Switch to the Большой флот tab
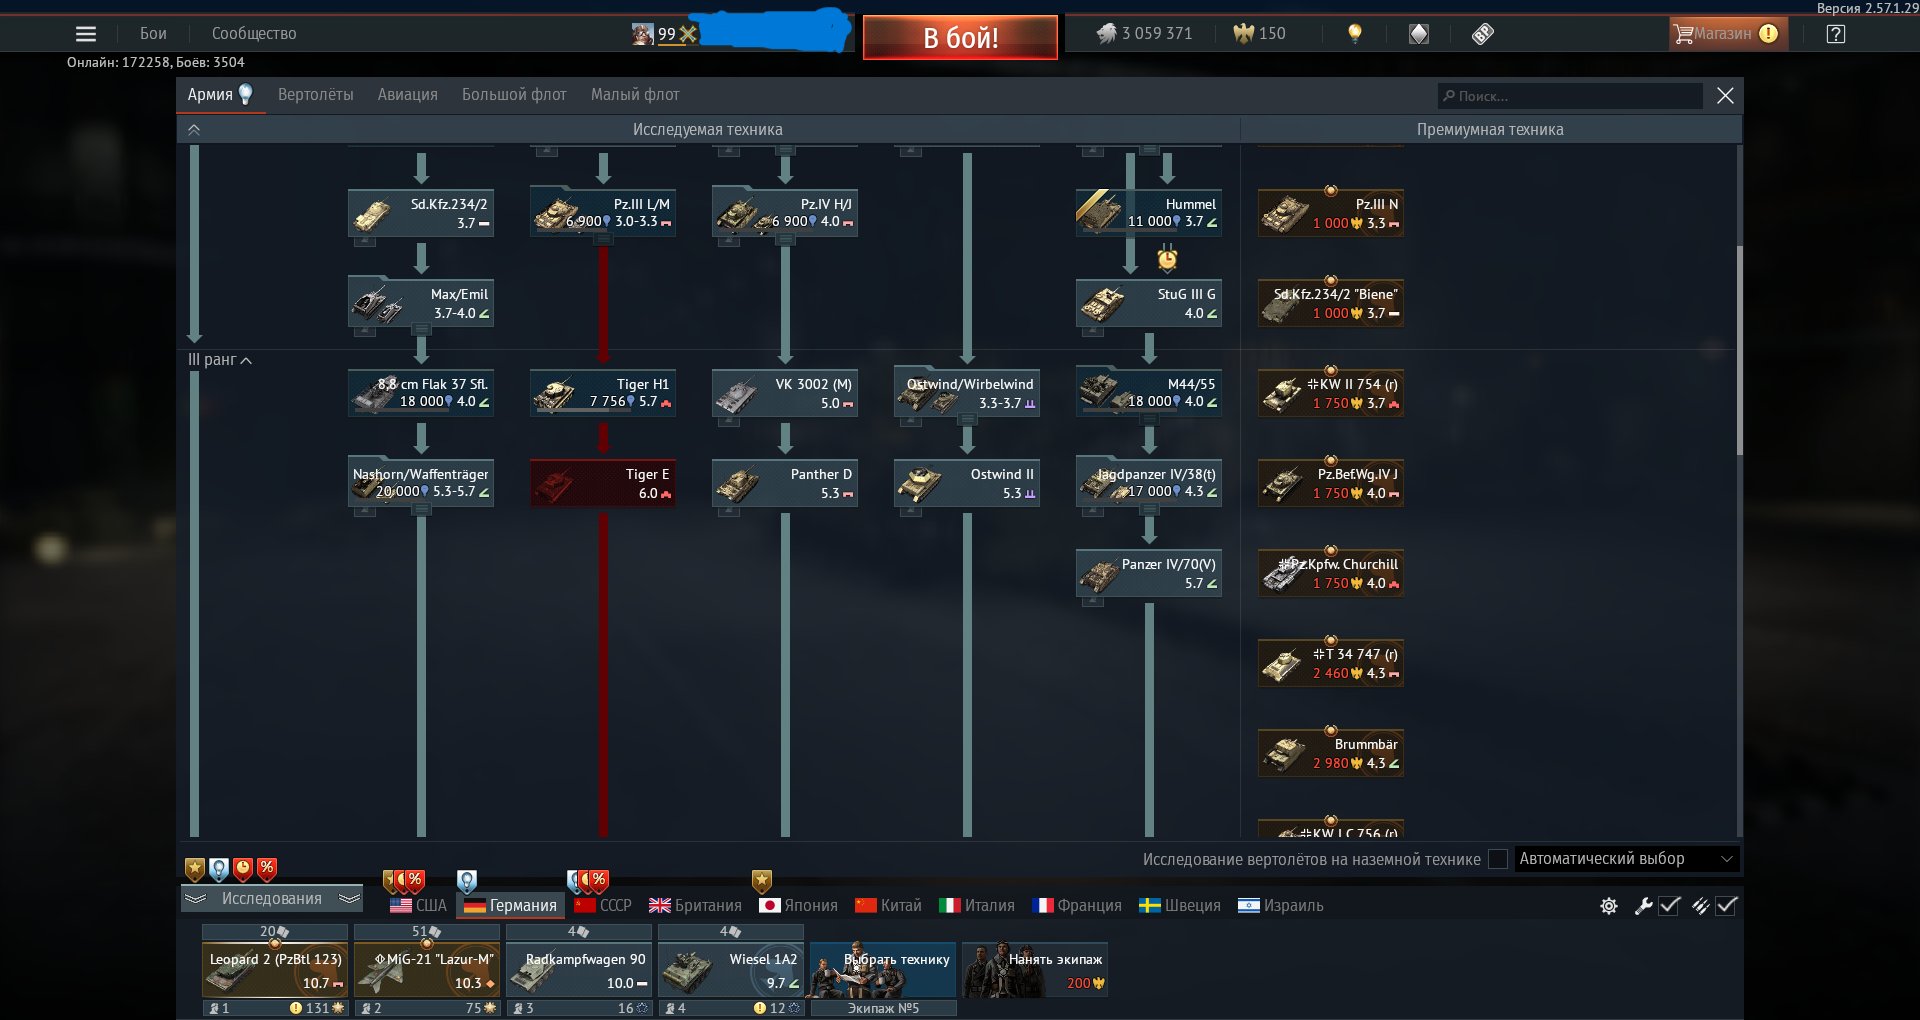Image resolution: width=1920 pixels, height=1020 pixels. click(x=514, y=95)
